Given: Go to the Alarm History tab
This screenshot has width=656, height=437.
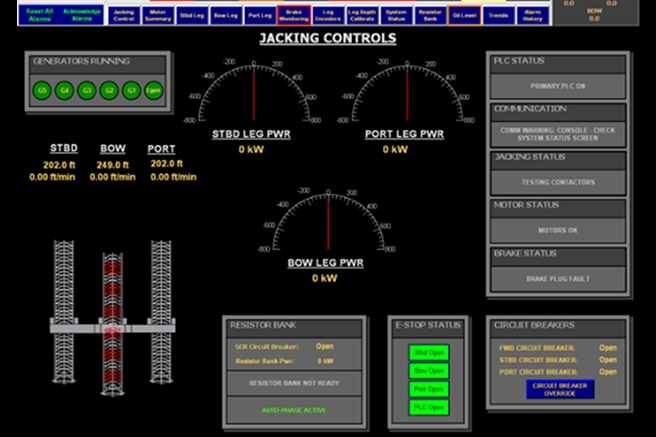Looking at the screenshot, I should click(533, 16).
